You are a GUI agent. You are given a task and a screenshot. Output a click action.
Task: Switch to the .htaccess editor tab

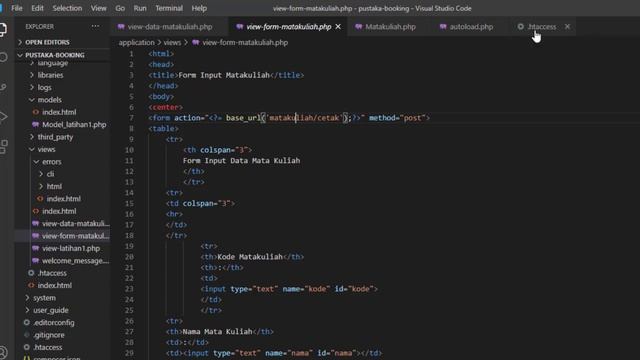[541, 27]
